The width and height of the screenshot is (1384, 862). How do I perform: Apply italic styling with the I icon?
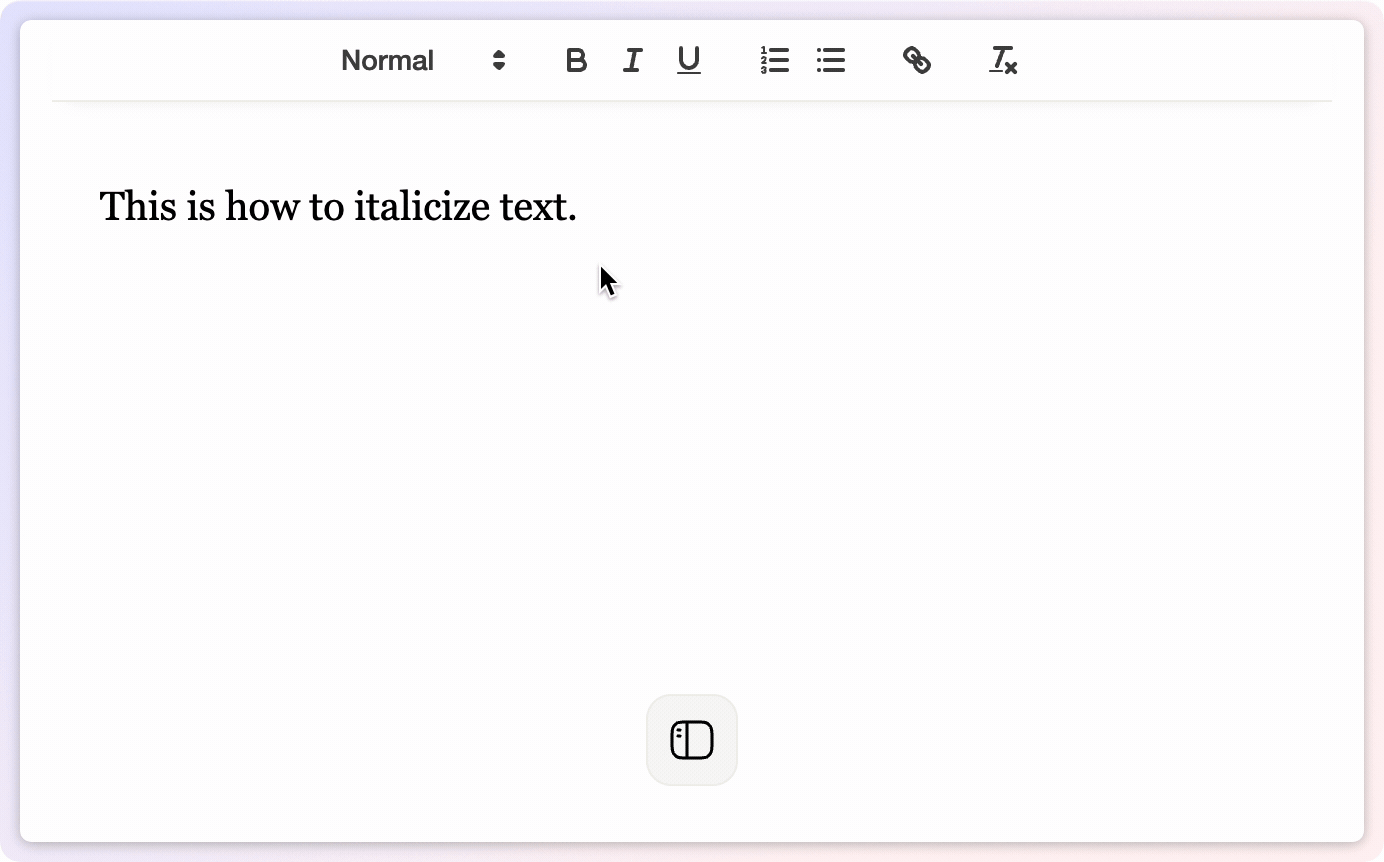[x=632, y=61]
